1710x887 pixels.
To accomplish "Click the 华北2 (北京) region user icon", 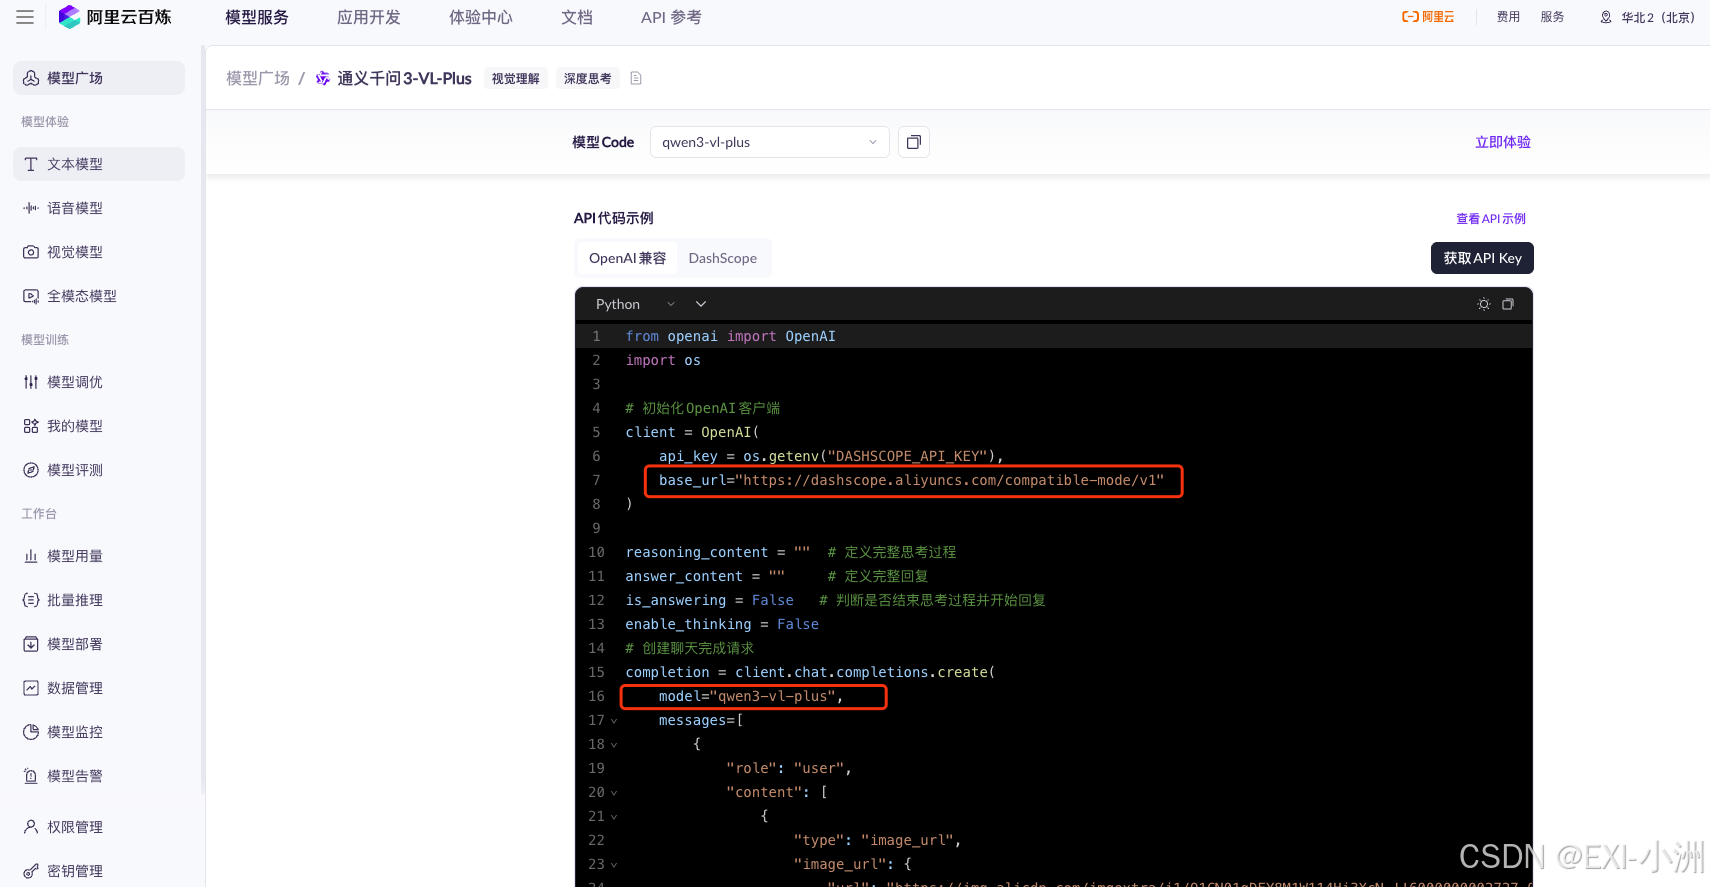I will 1606,17.
